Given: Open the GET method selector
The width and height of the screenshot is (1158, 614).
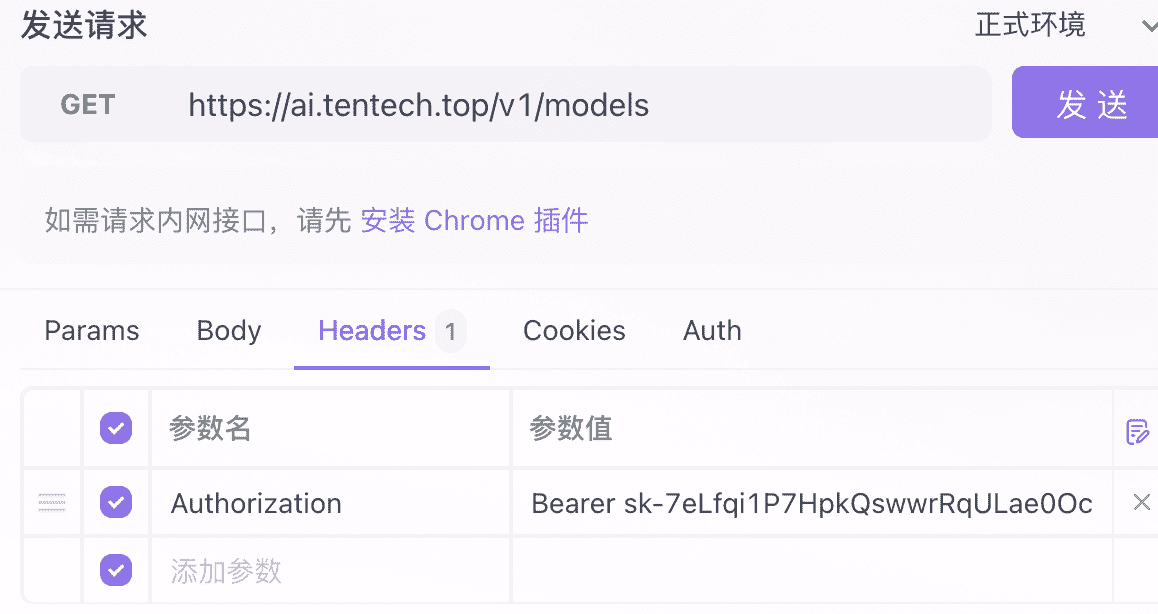Looking at the screenshot, I should [88, 105].
